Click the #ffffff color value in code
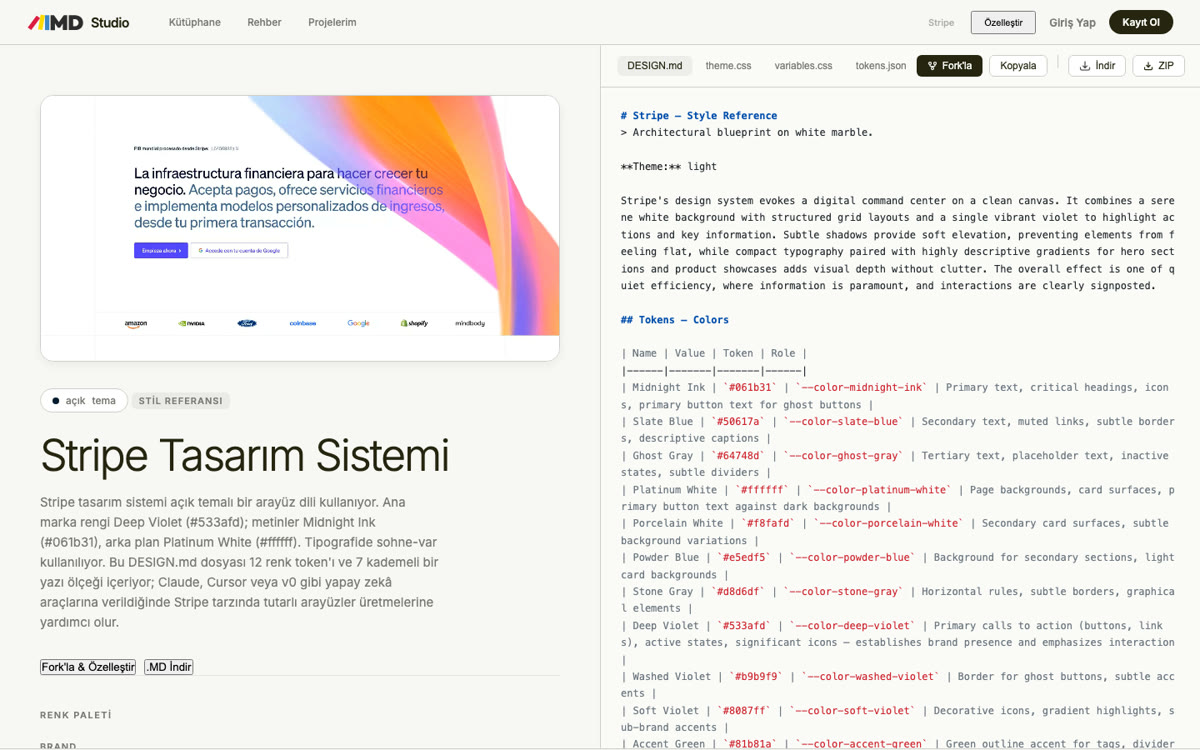The image size is (1200, 750). [762, 490]
